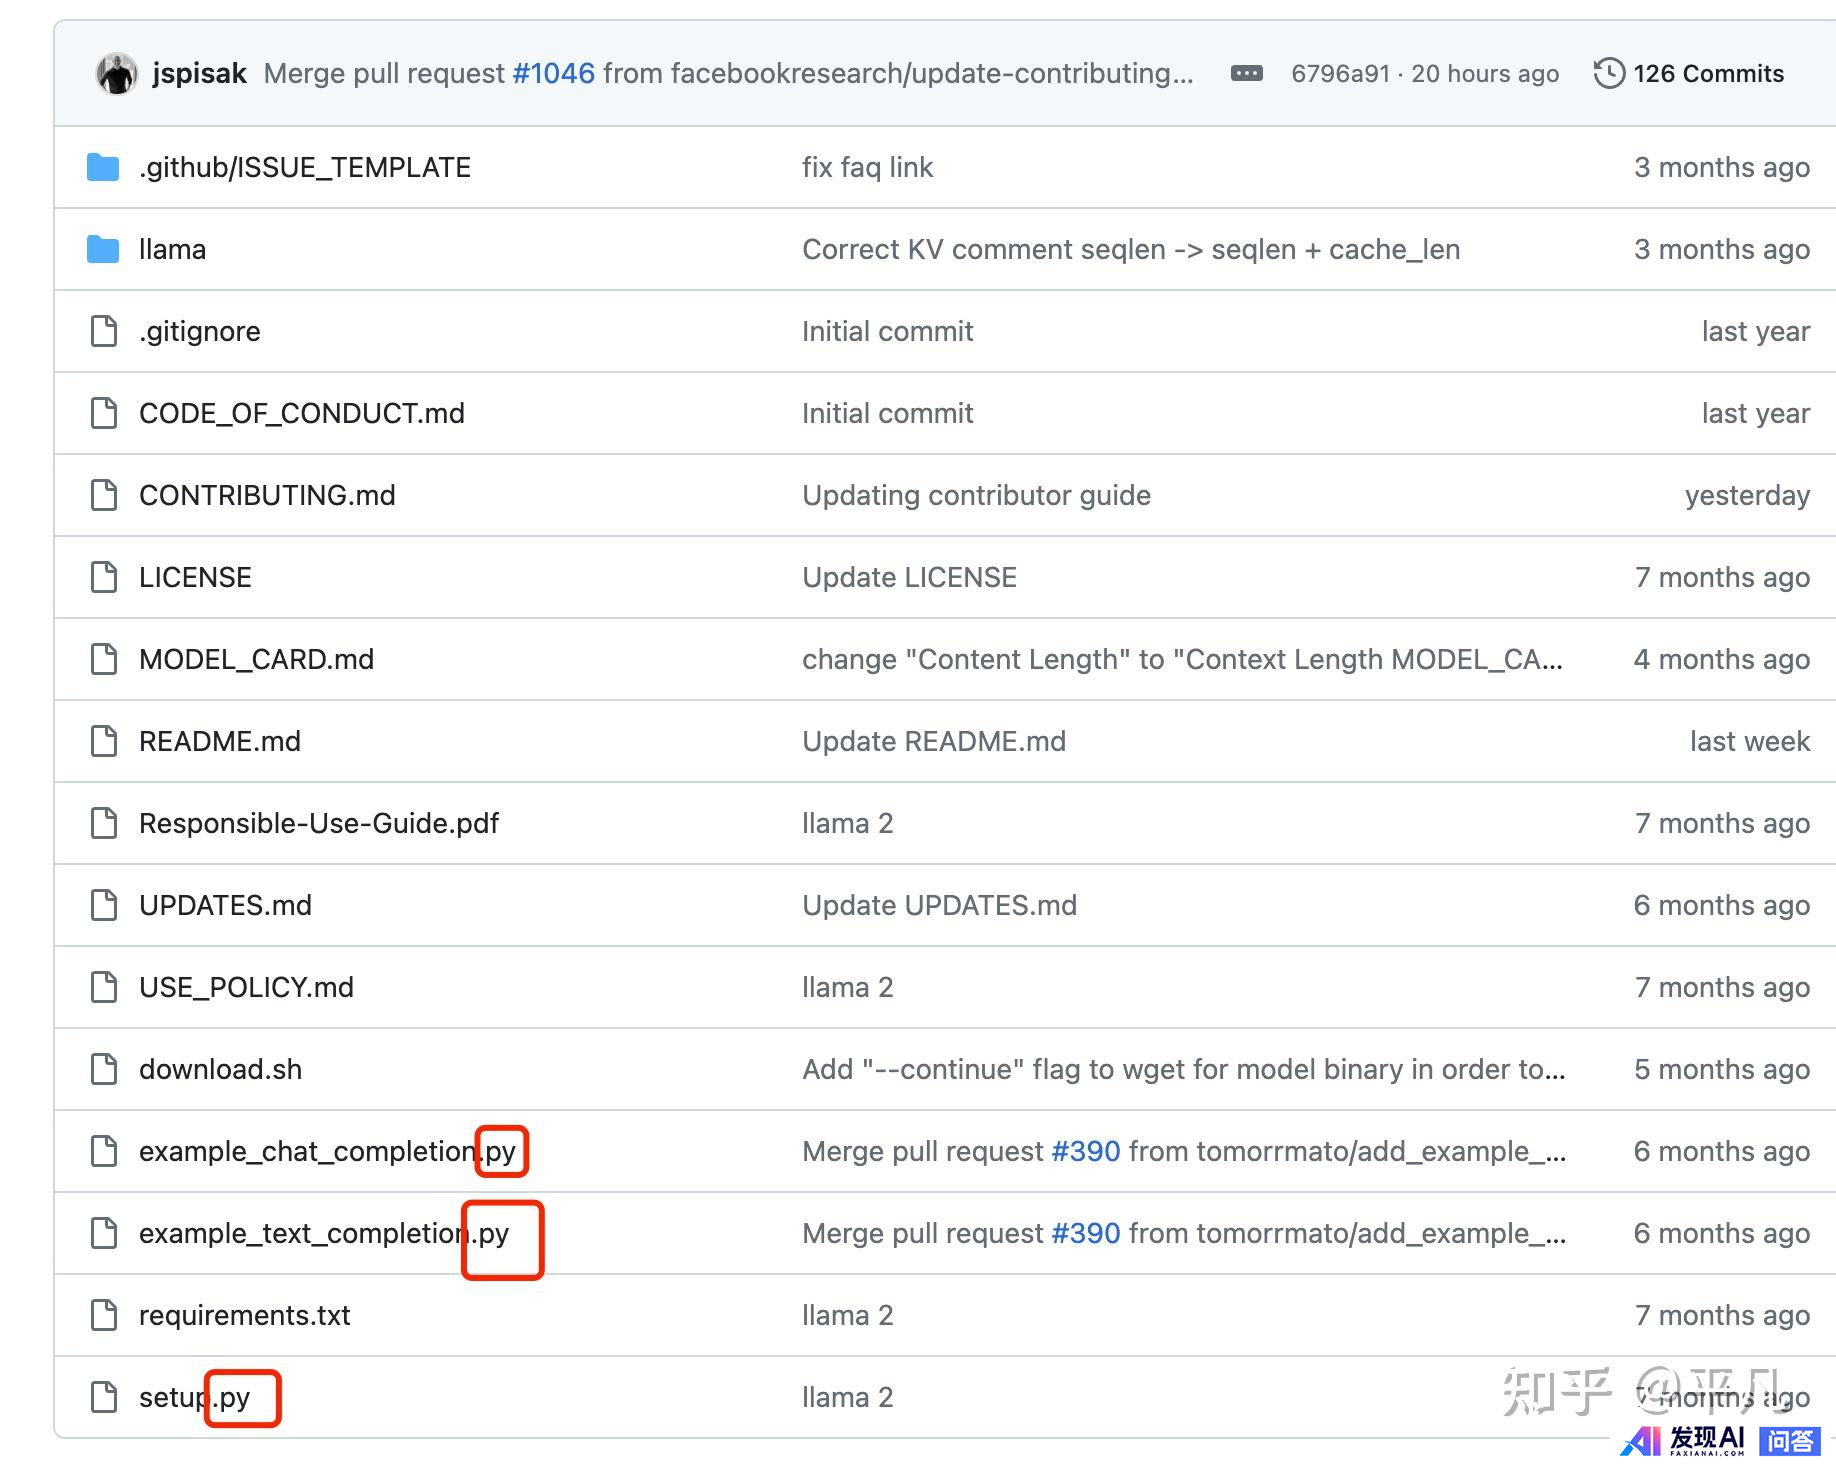Open 'Update UPDATES.md' commit message
The image size is (1836, 1466).
pyautogui.click(x=939, y=905)
